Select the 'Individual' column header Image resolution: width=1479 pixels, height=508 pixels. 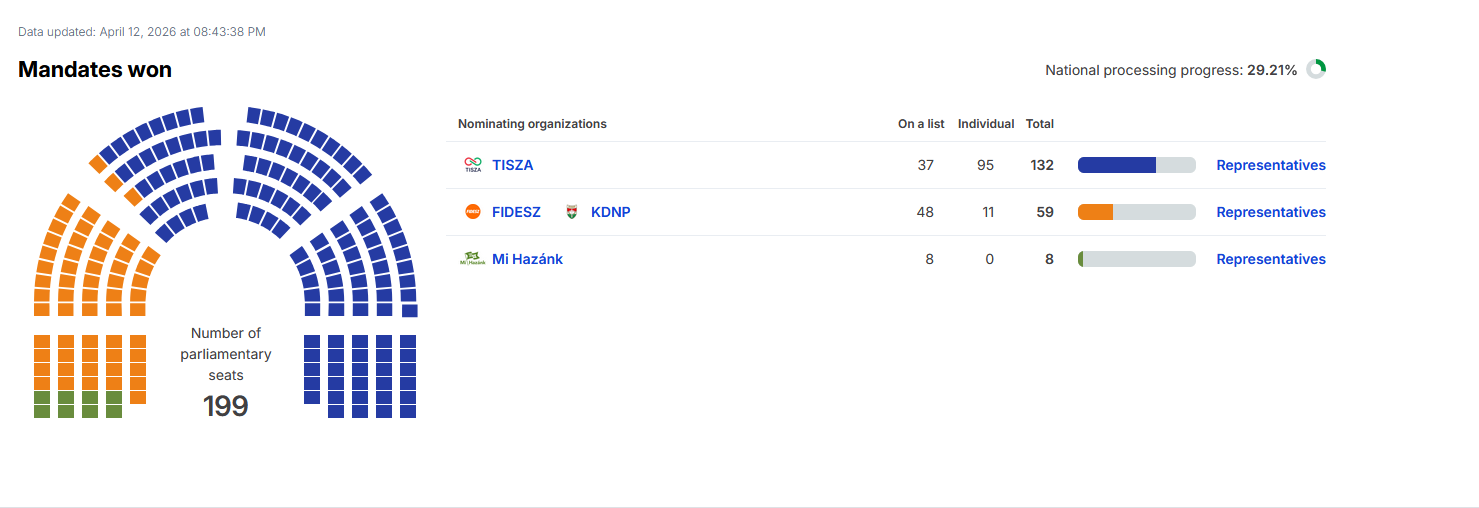(x=986, y=124)
